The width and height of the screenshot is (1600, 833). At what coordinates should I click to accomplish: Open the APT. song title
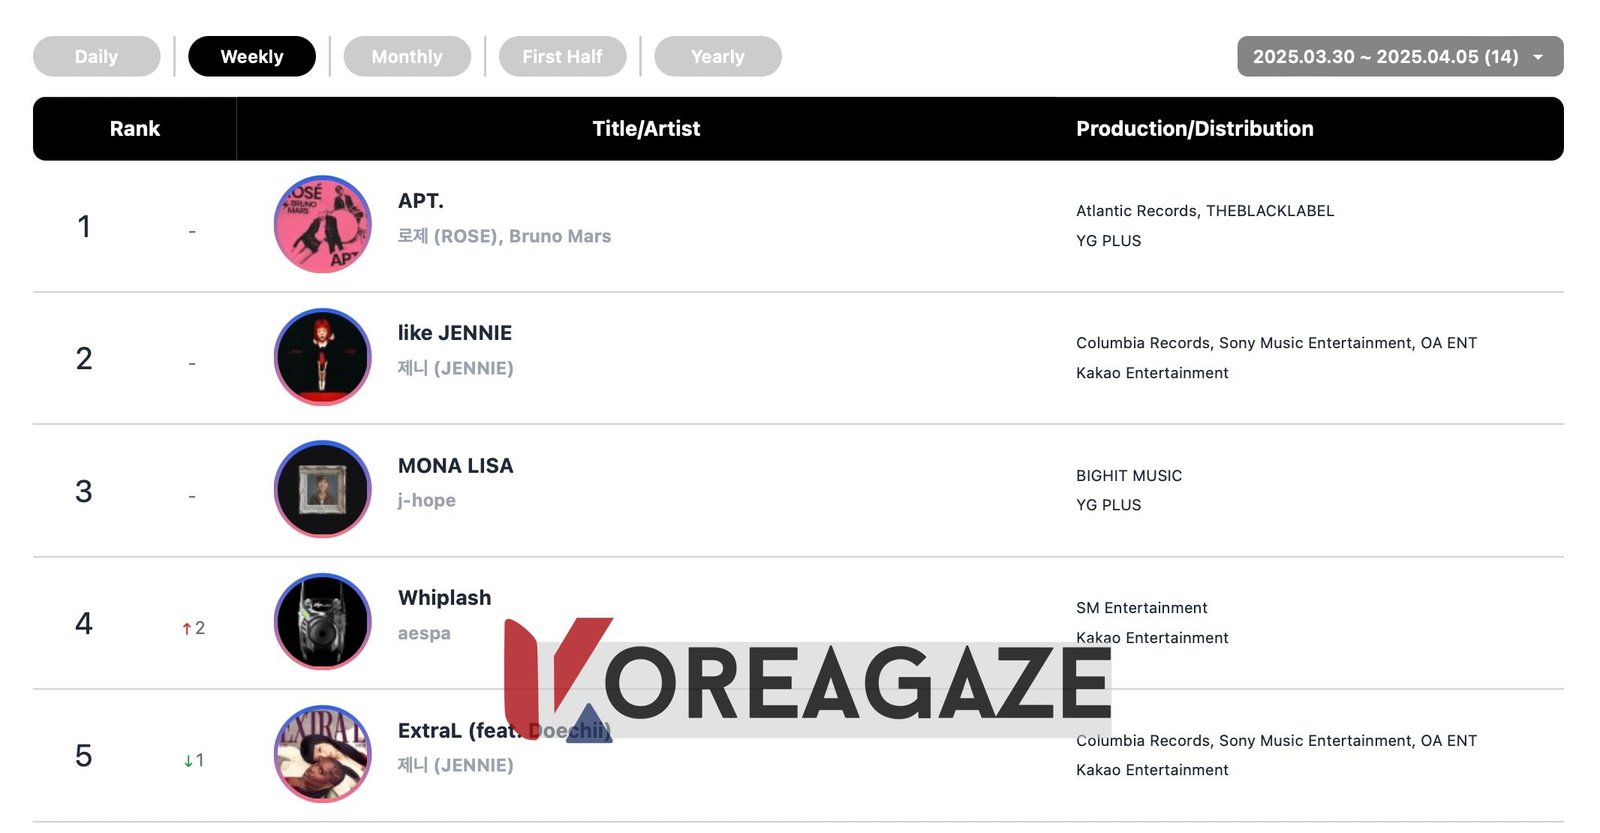point(421,201)
